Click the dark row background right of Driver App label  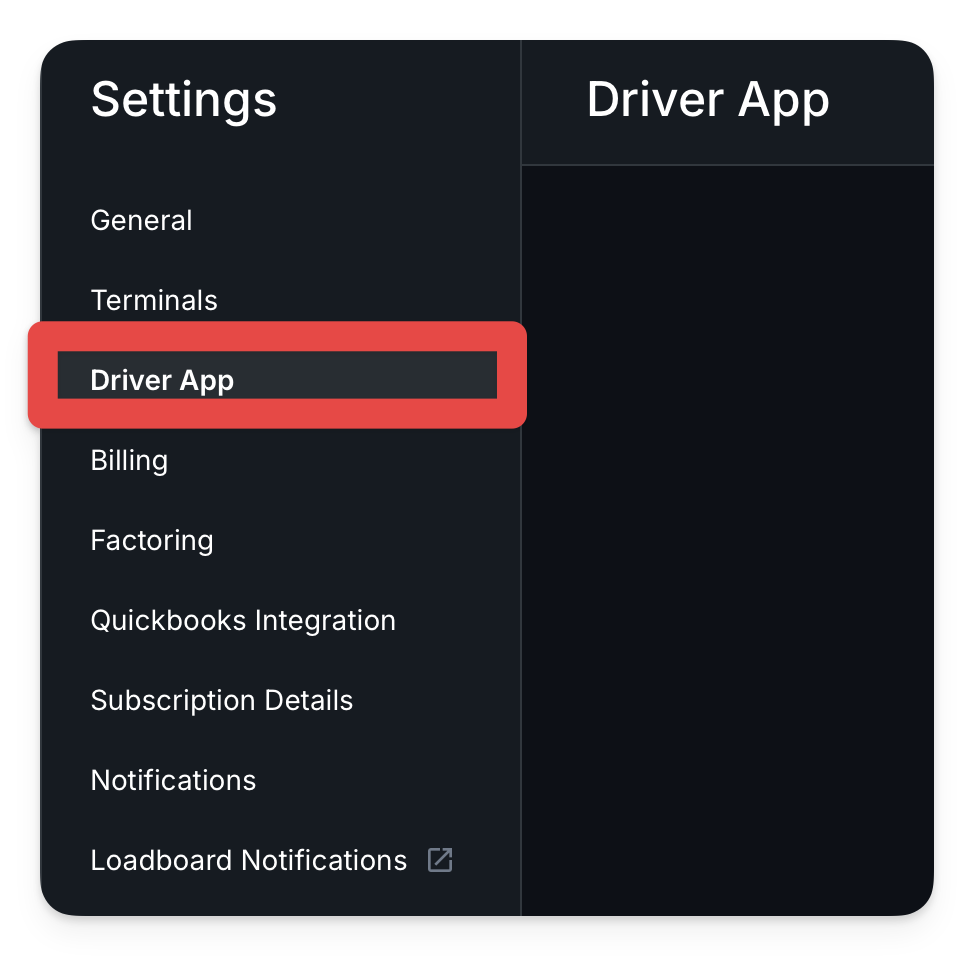tap(365, 375)
